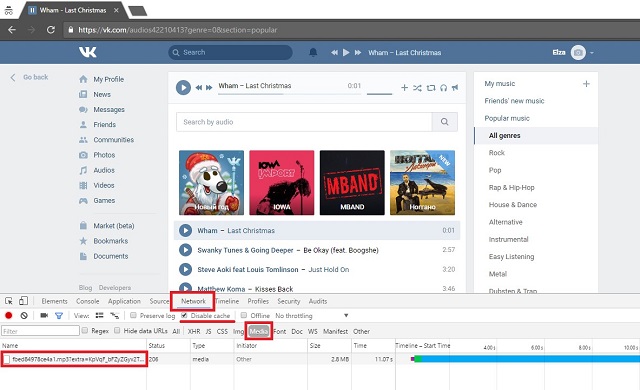This screenshot has width=640, height=390.
Task: Skip to previous track in top header
Action: (334, 53)
